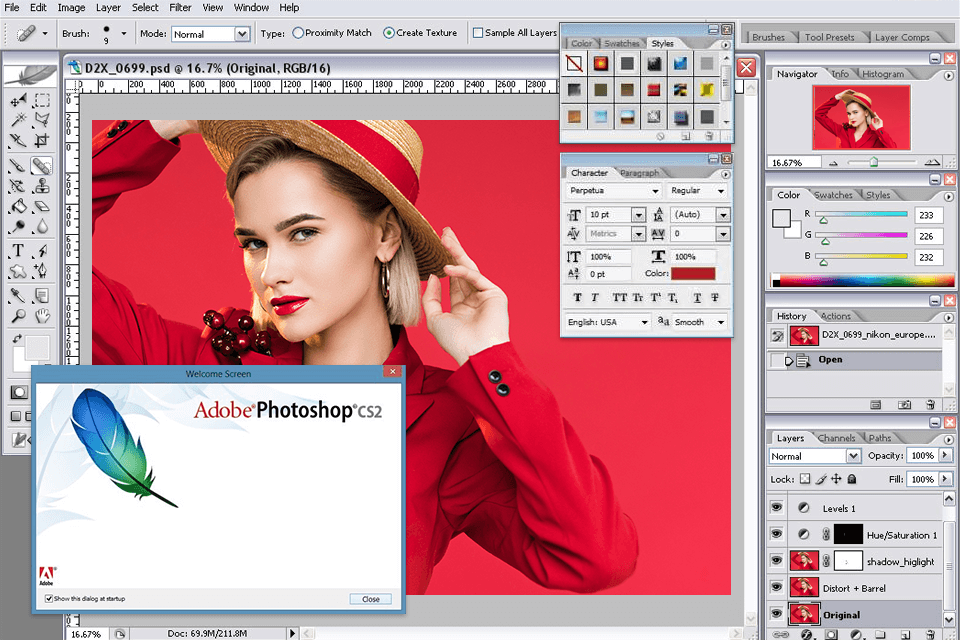Click the Opacity 100% field
Viewport: 960px width, 640px height.
pos(922,456)
